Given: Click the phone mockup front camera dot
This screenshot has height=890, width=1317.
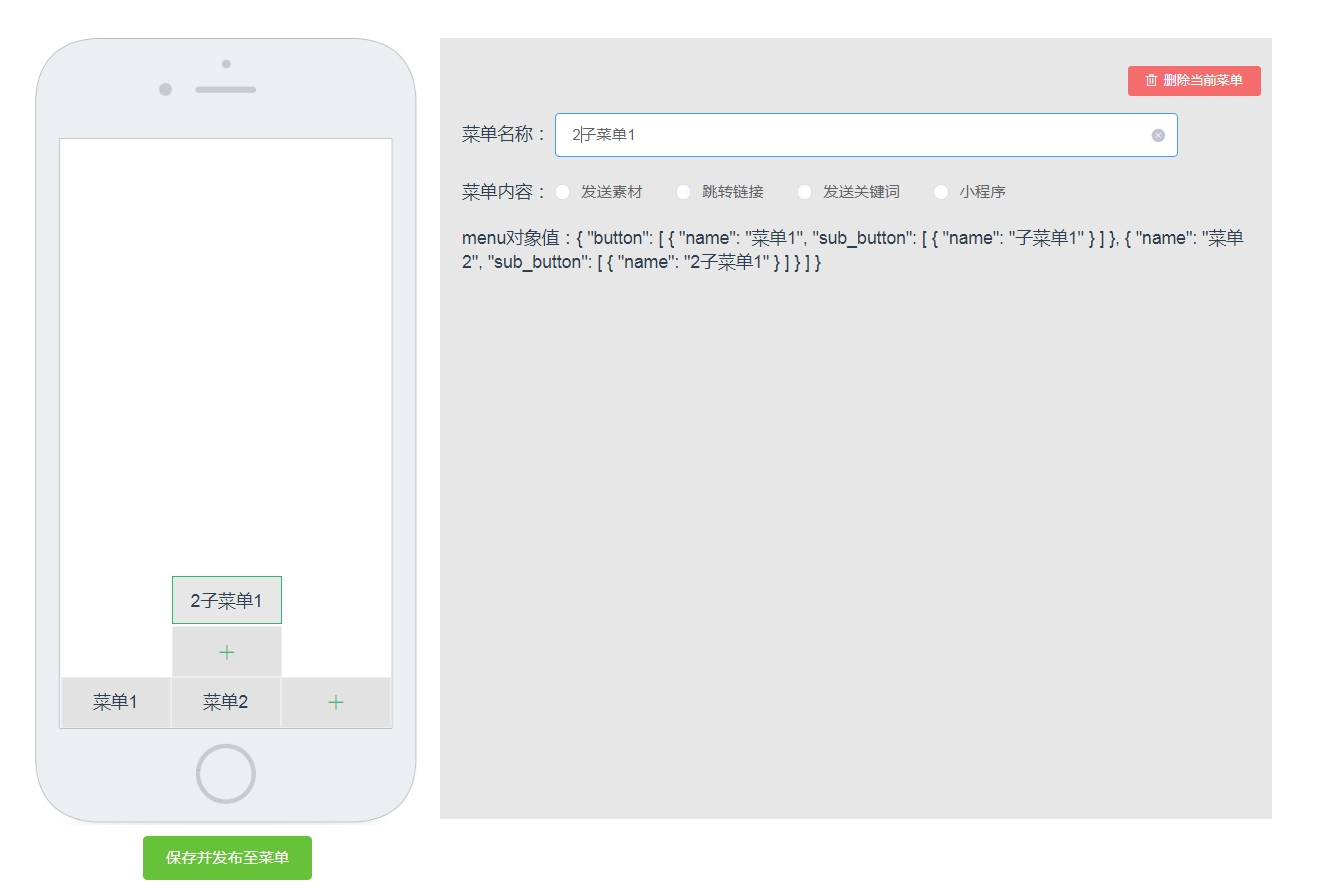Looking at the screenshot, I should pyautogui.click(x=165, y=90).
